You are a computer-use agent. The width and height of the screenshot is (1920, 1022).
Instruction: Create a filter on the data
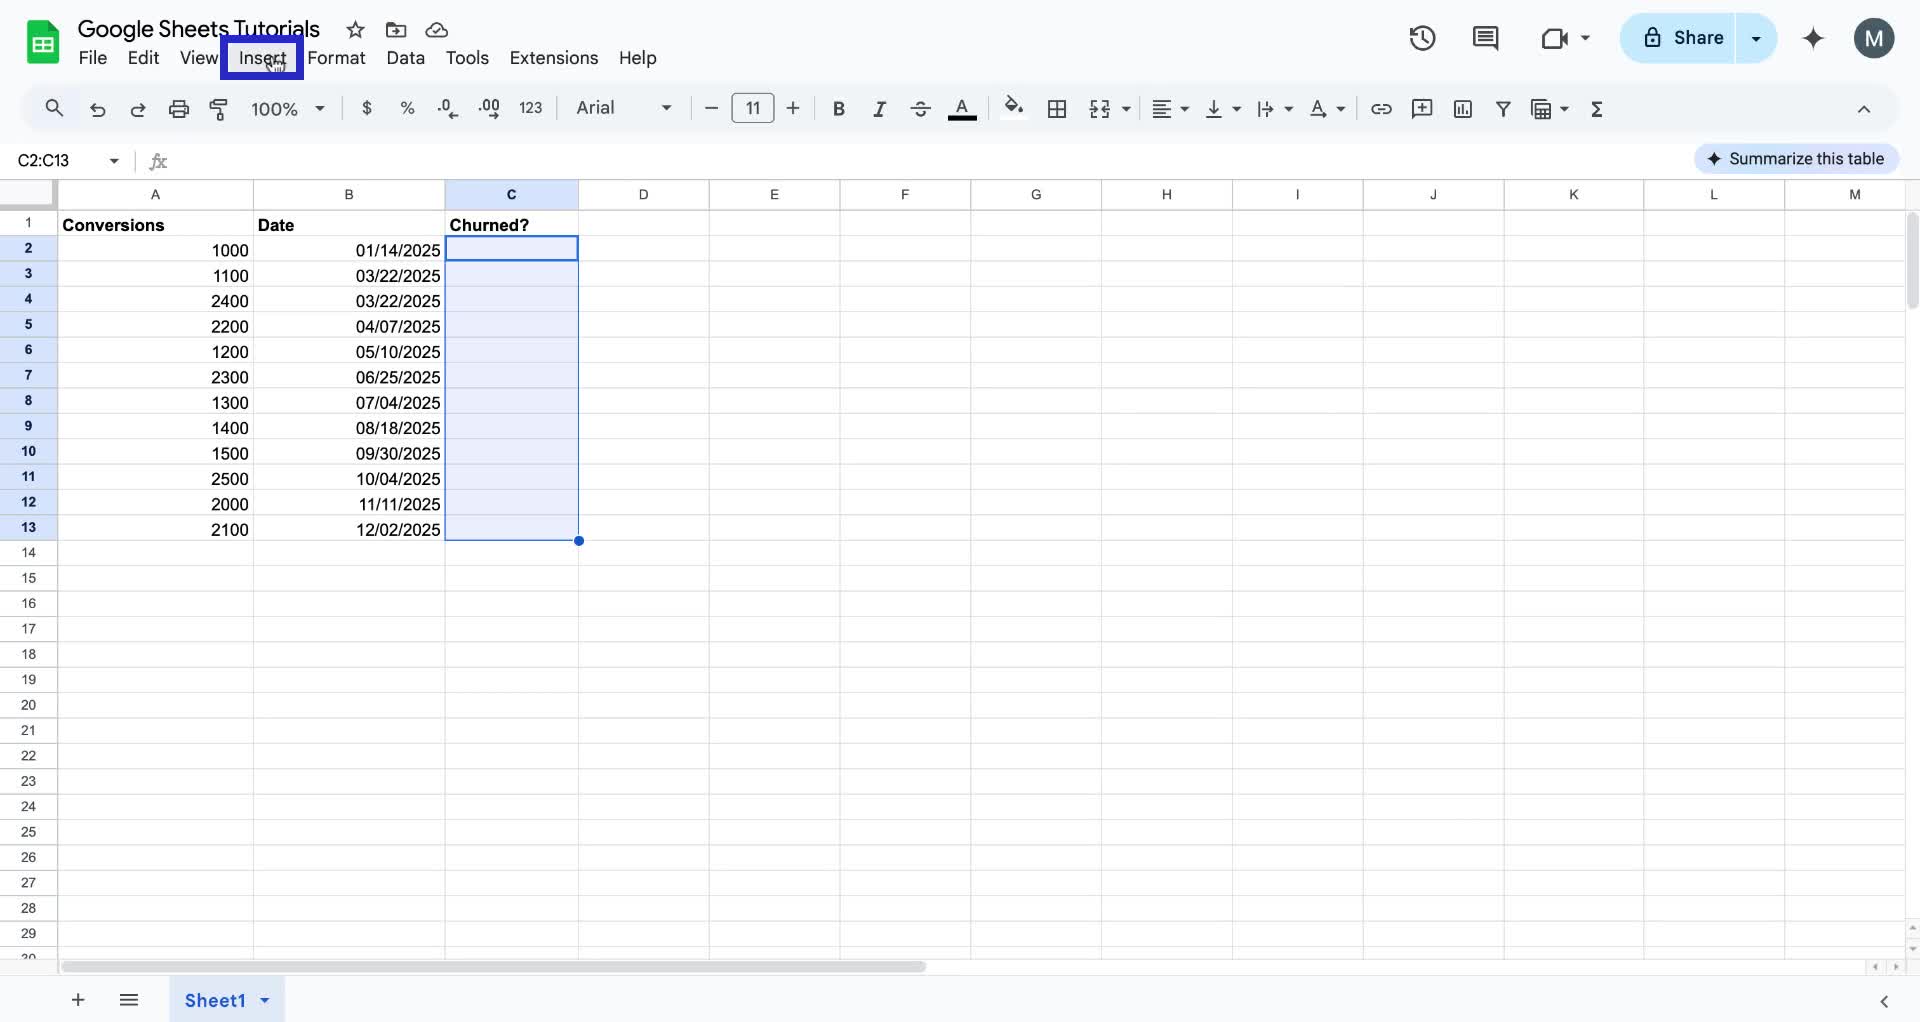(x=1504, y=108)
